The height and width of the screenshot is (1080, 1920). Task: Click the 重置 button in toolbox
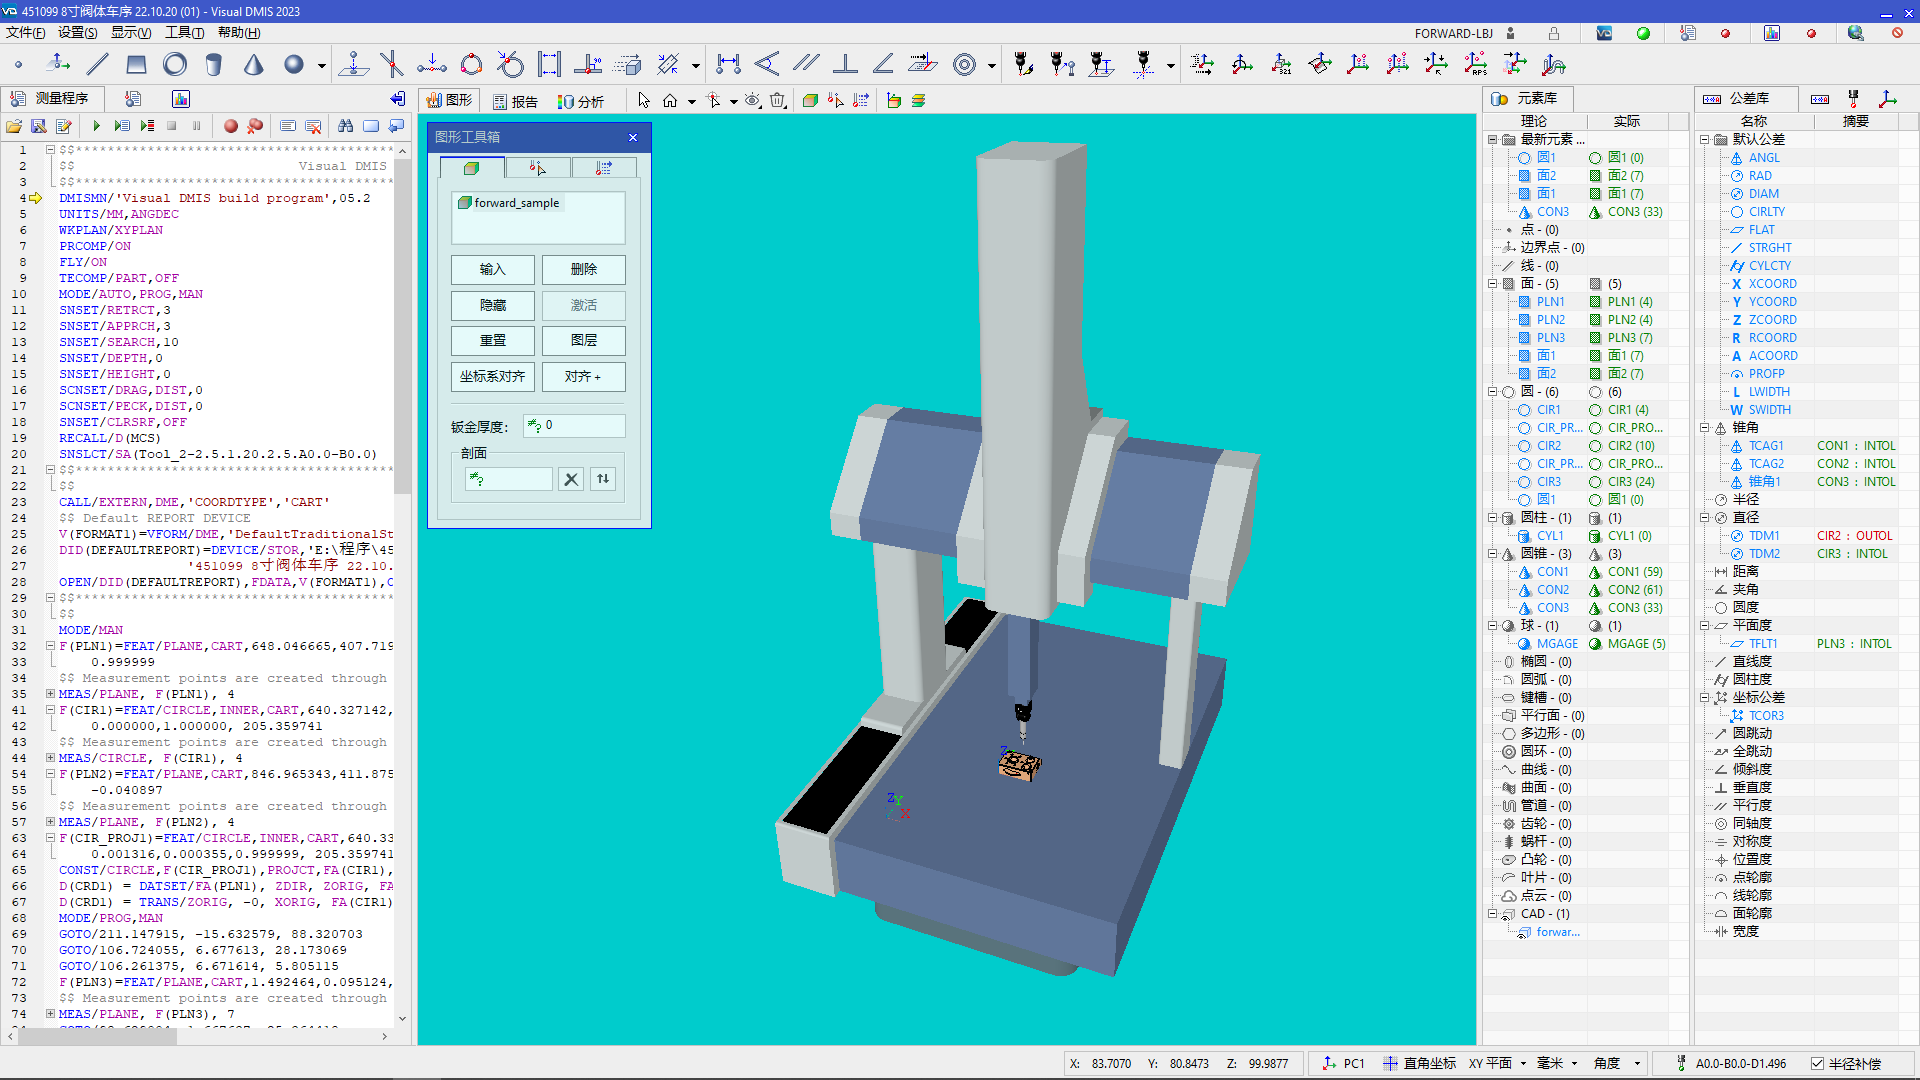pos(492,340)
